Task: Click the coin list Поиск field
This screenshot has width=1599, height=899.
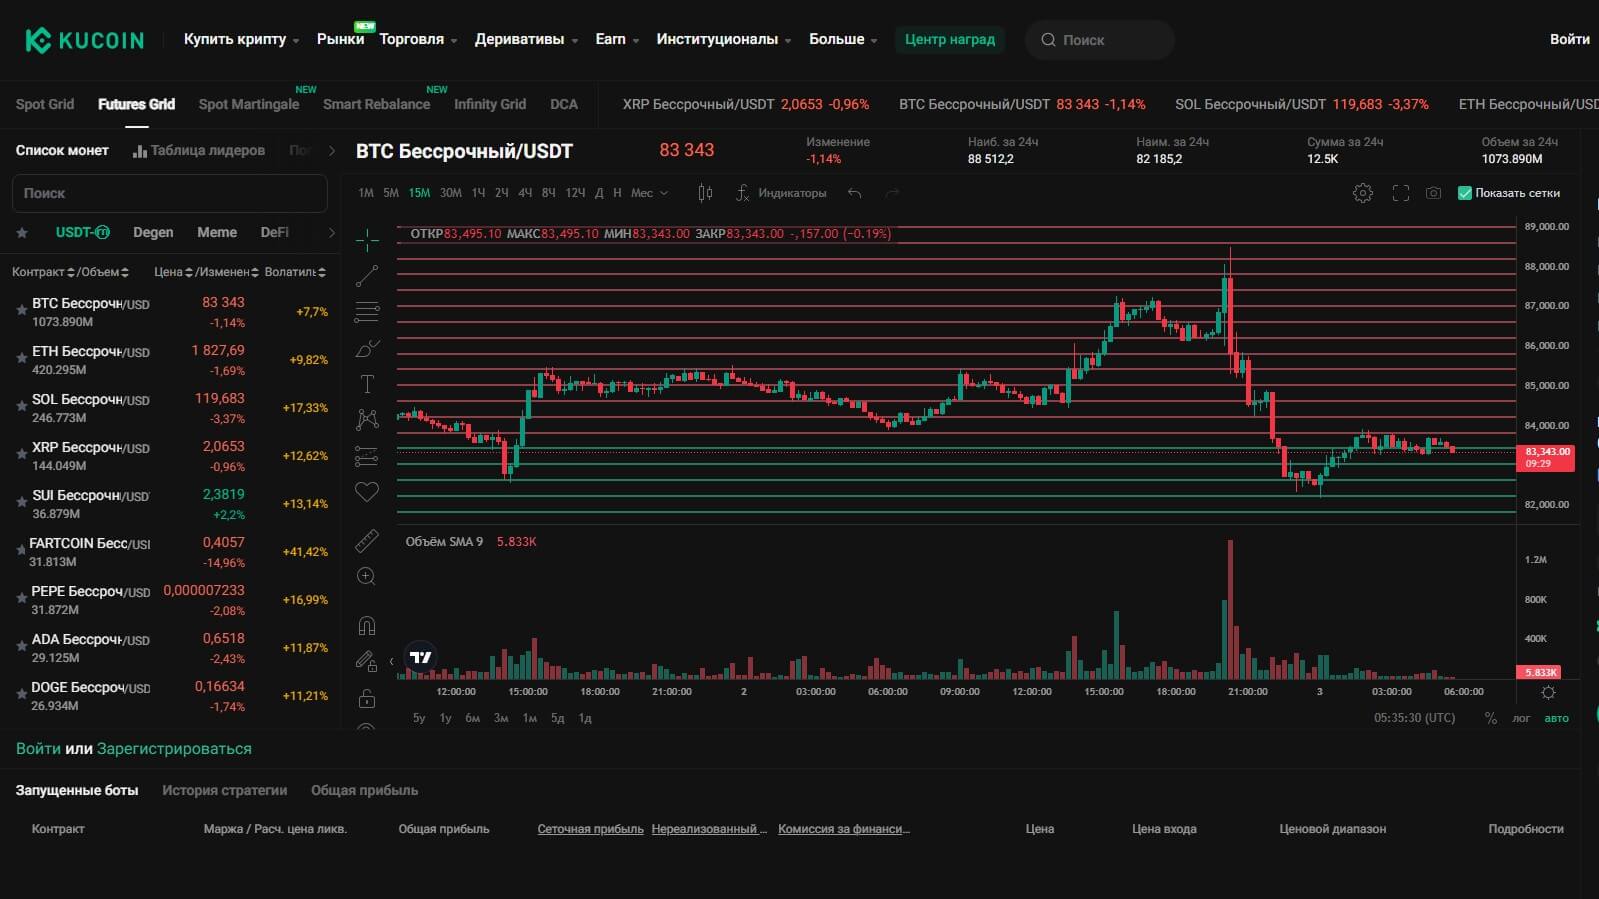Action: click(170, 193)
